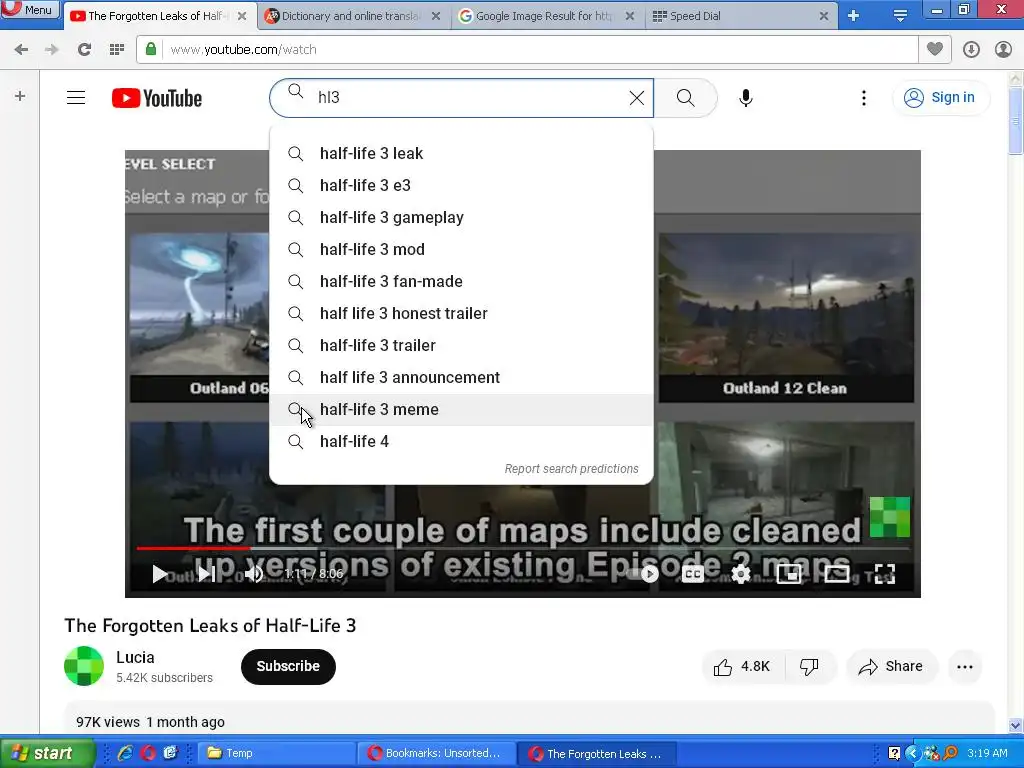This screenshot has width=1024, height=768.
Task: Mute the video with speaker icon
Action: click(x=254, y=574)
